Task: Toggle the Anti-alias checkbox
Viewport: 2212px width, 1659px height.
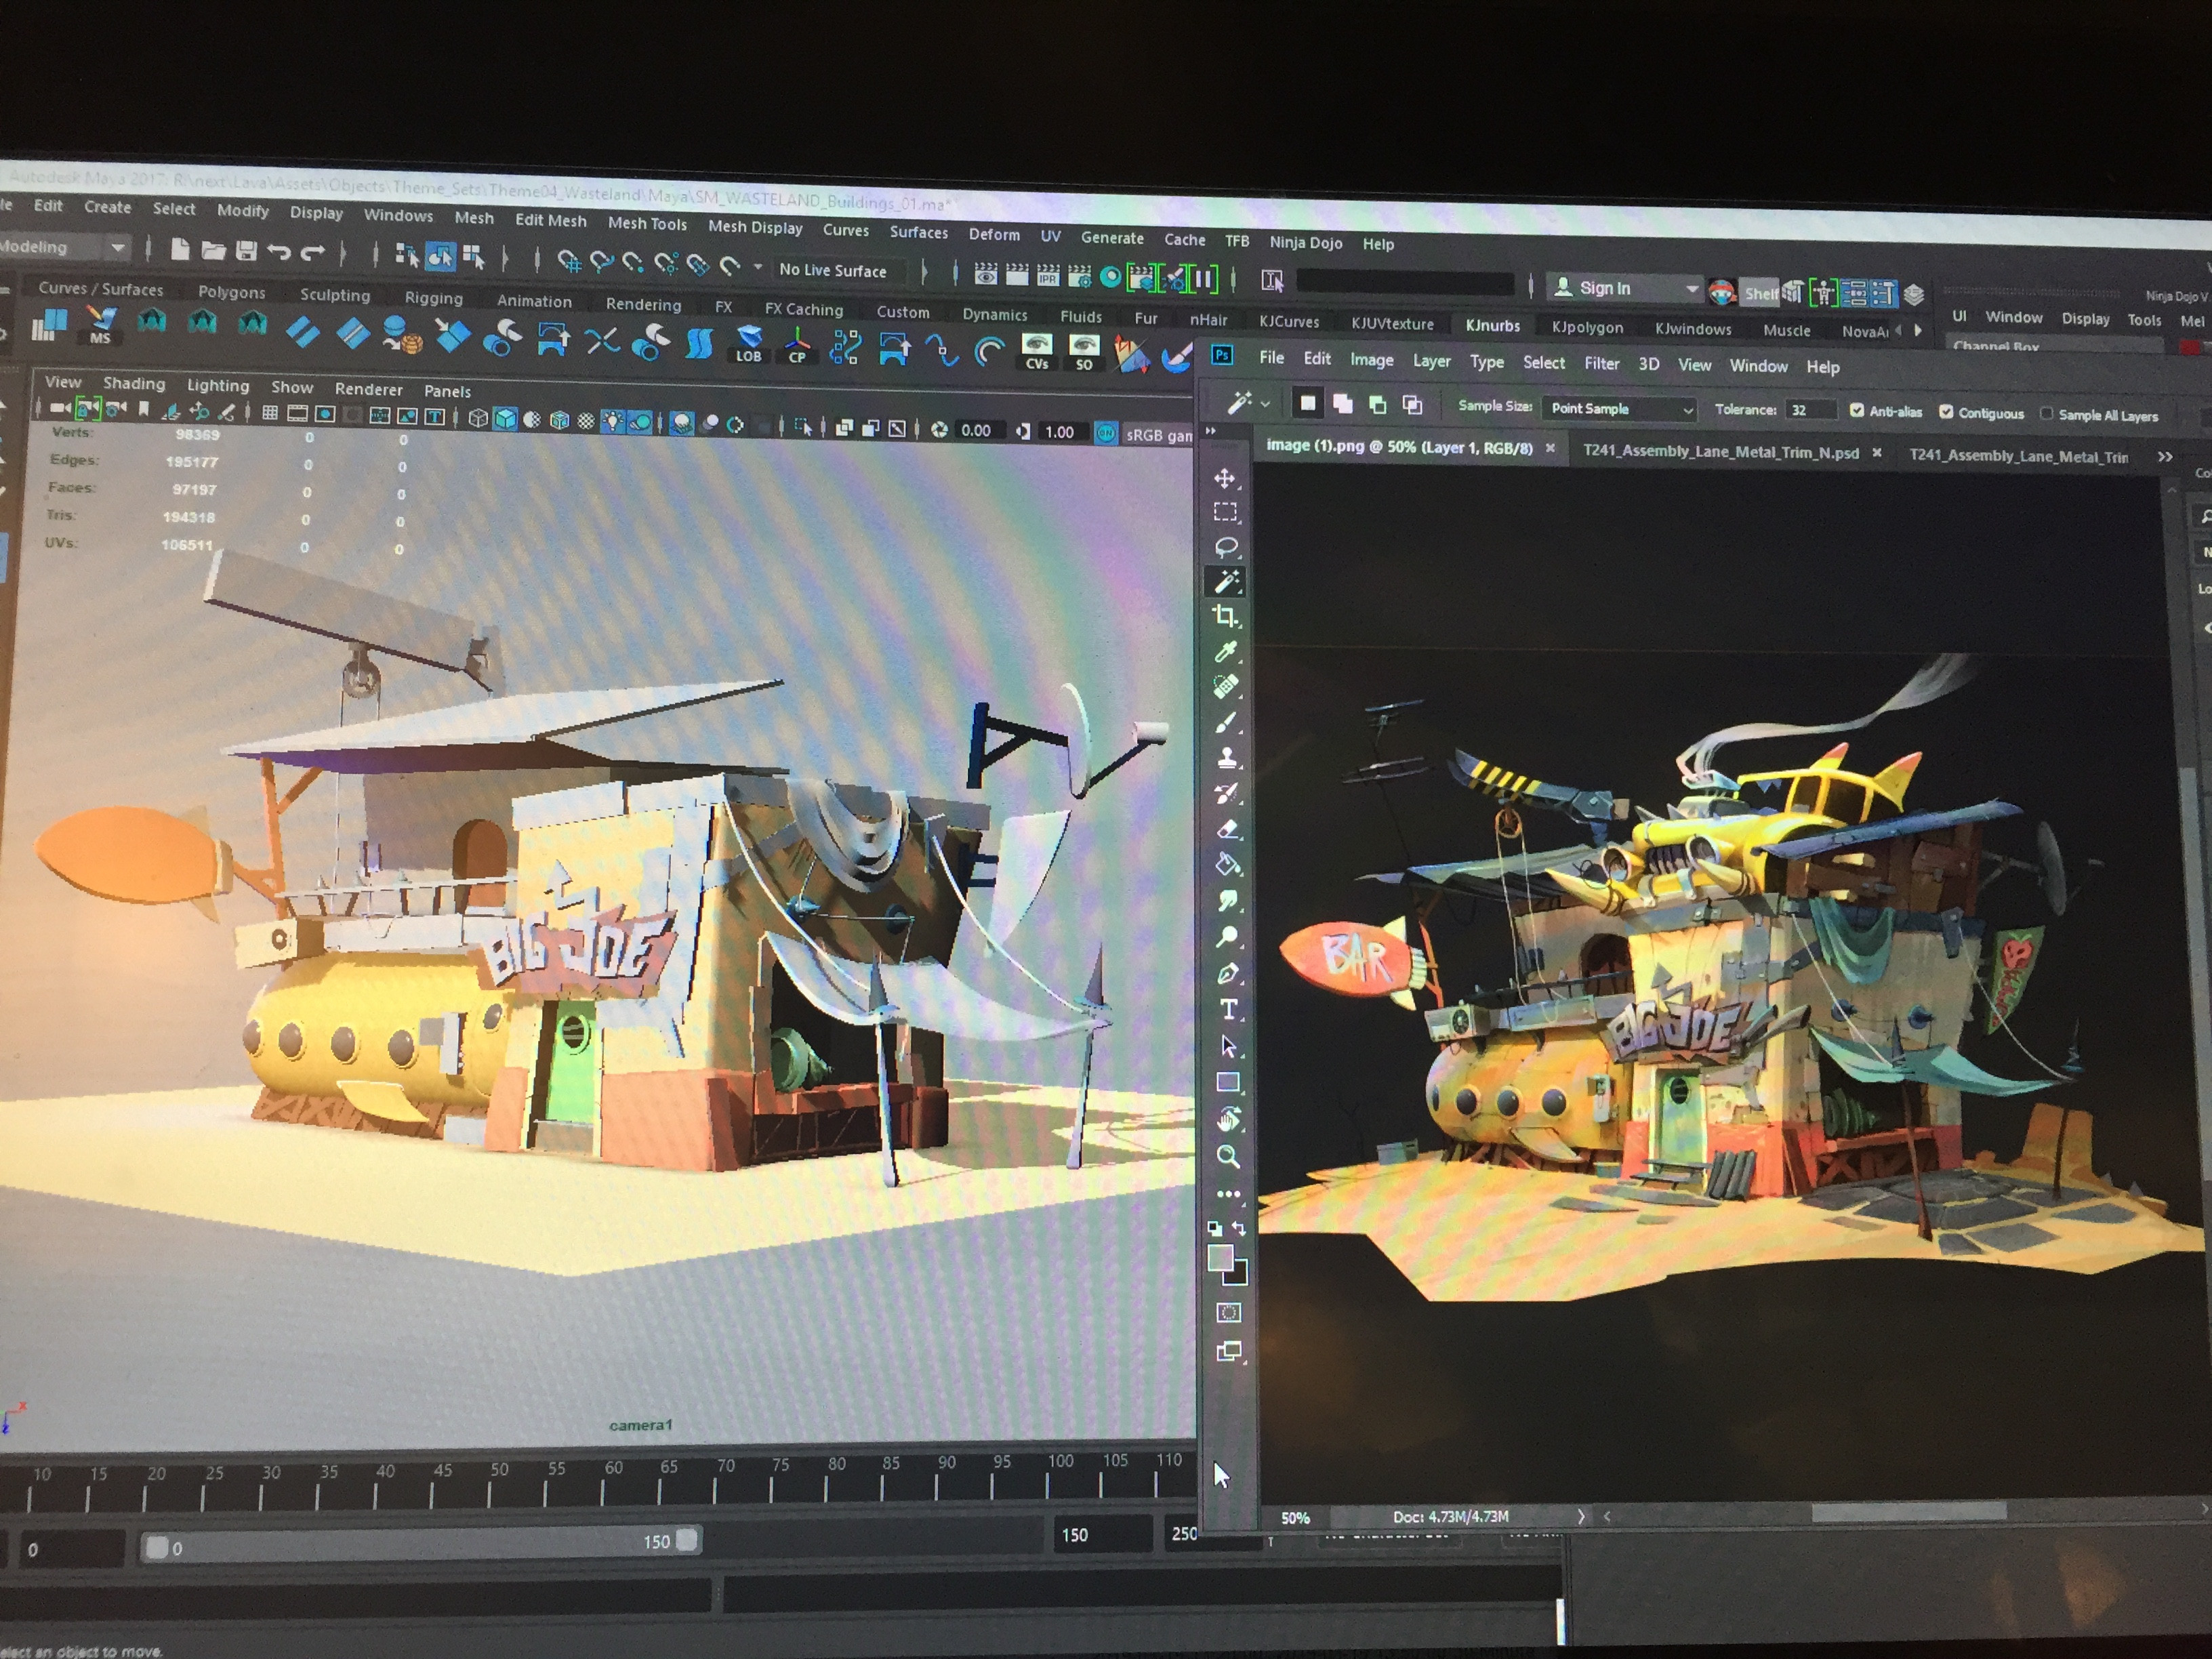Action: click(x=1856, y=411)
